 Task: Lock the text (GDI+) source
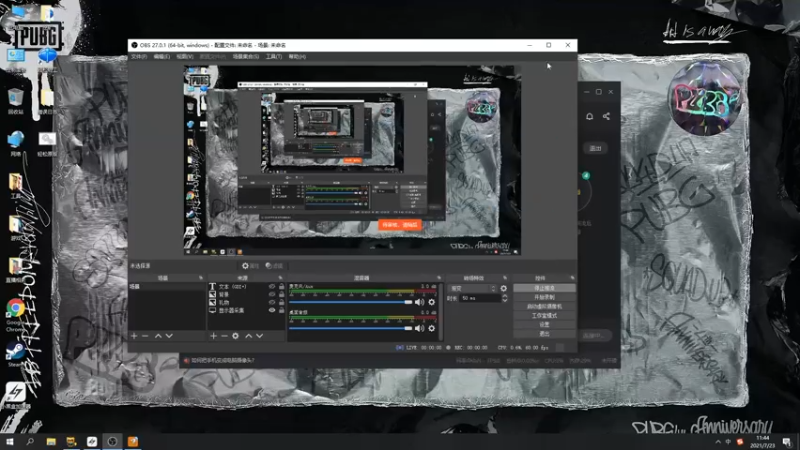pyautogui.click(x=281, y=287)
